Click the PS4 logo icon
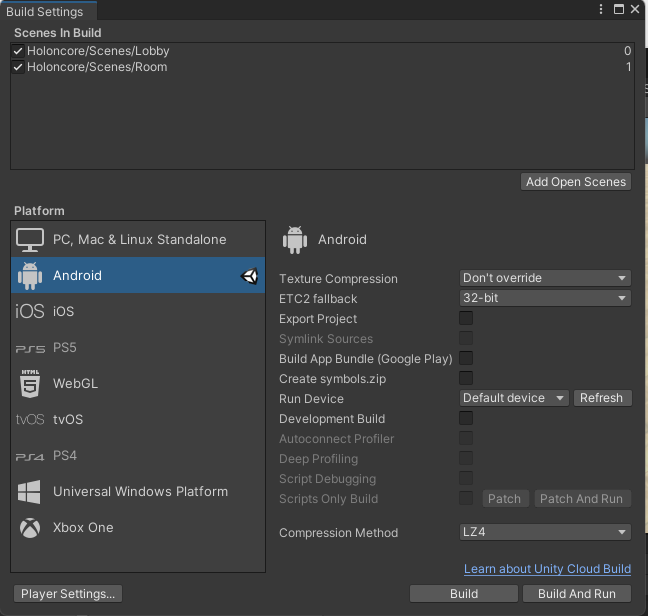648x616 pixels. coord(30,457)
